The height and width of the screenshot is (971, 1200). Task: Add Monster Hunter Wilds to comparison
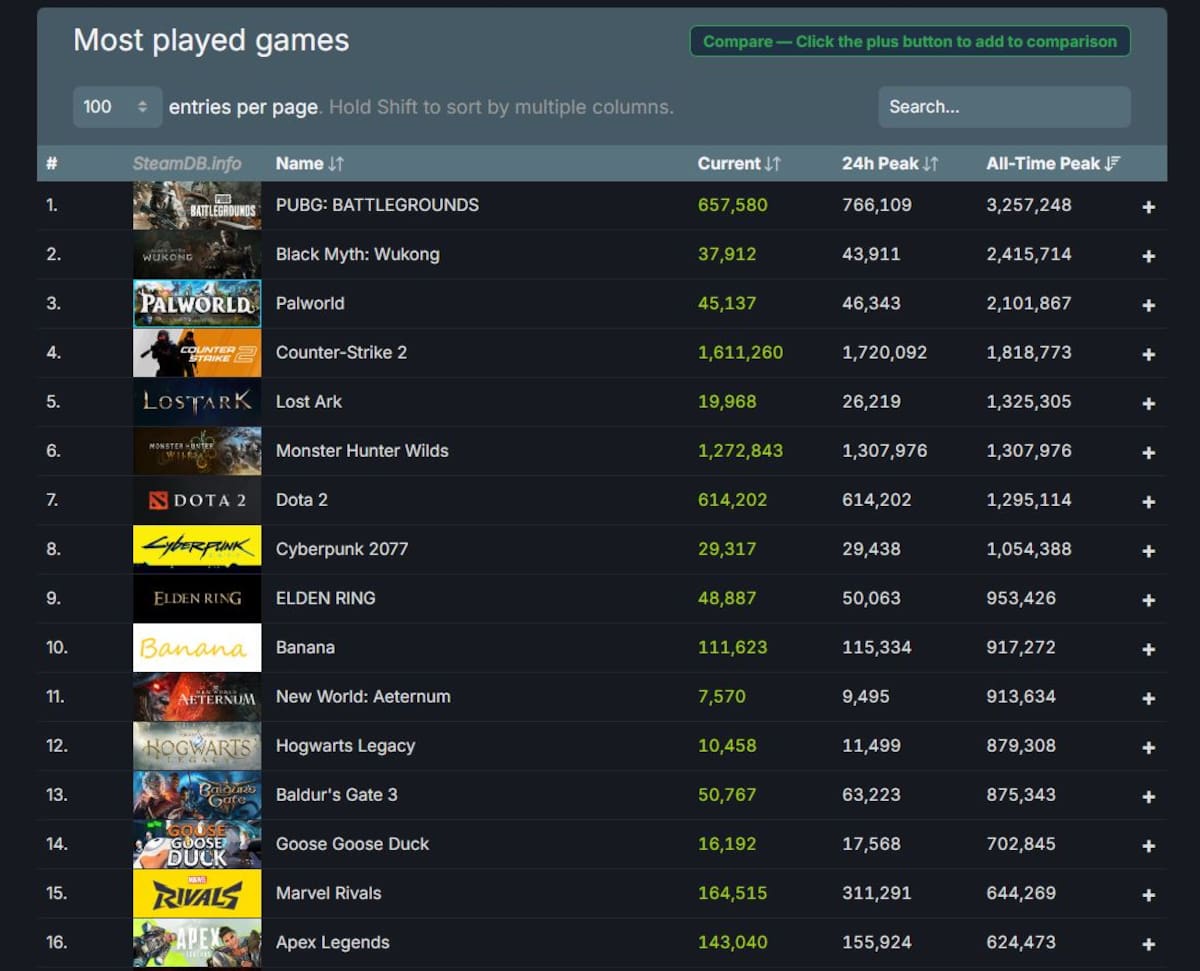pos(1148,452)
